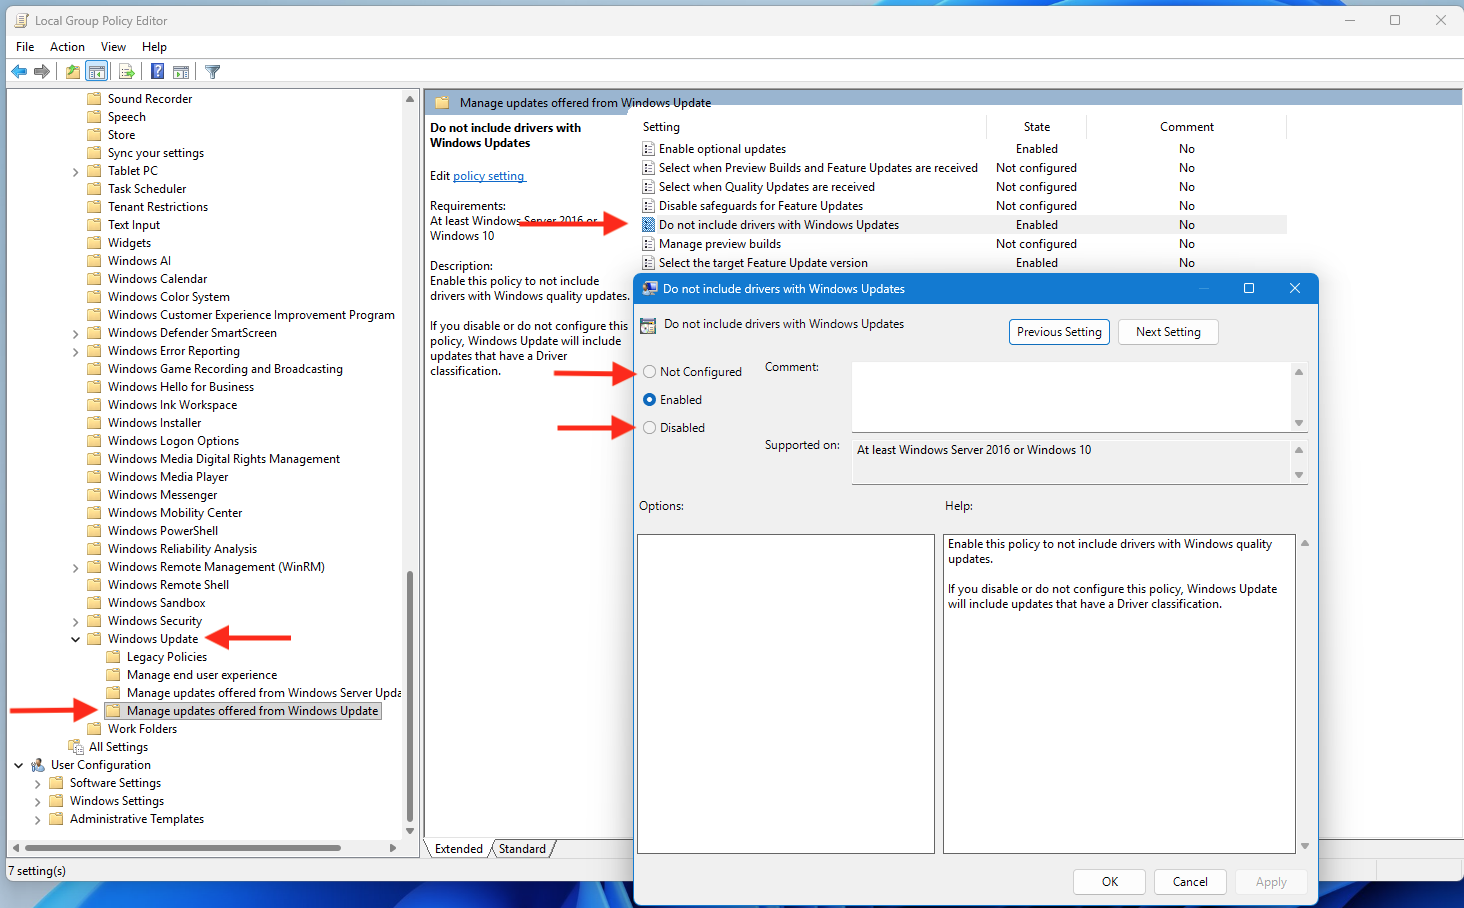Click the Enable optional updates policy icon

click(648, 149)
